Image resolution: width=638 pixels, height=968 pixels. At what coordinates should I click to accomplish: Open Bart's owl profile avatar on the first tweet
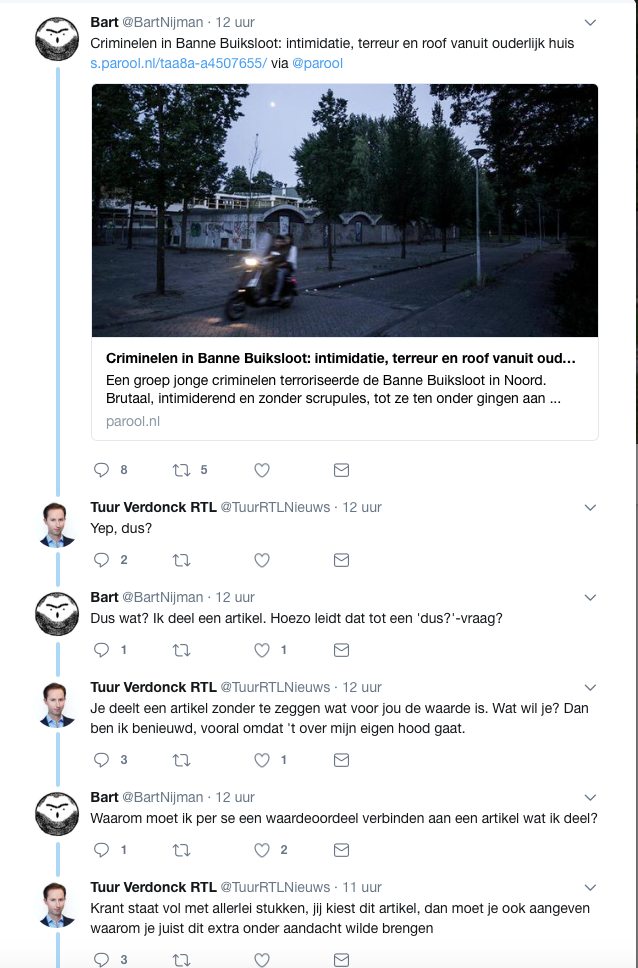[x=58, y=40]
